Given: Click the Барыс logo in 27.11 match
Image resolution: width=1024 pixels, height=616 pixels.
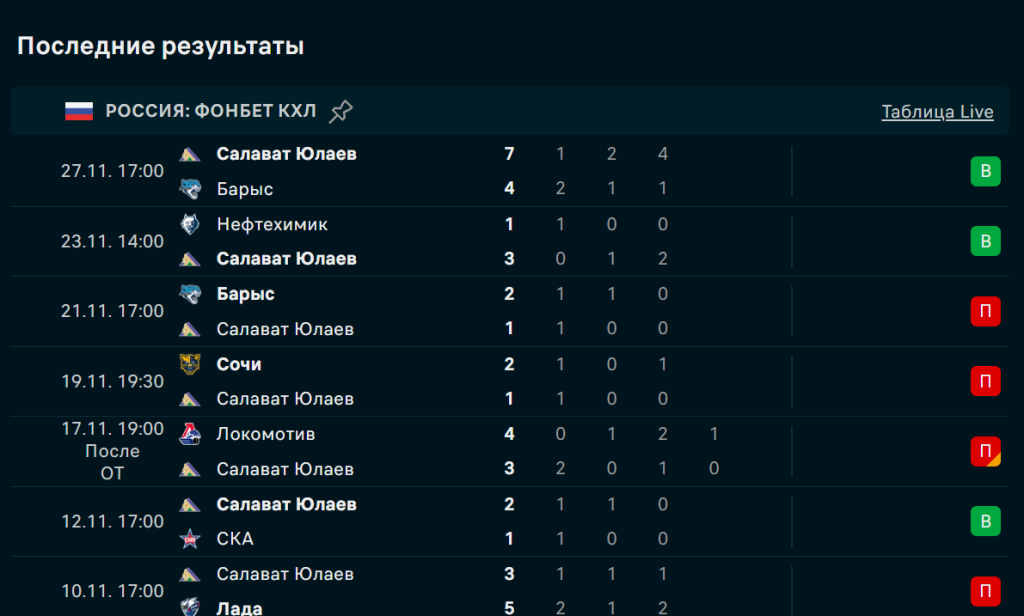Looking at the screenshot, I should click(x=190, y=189).
